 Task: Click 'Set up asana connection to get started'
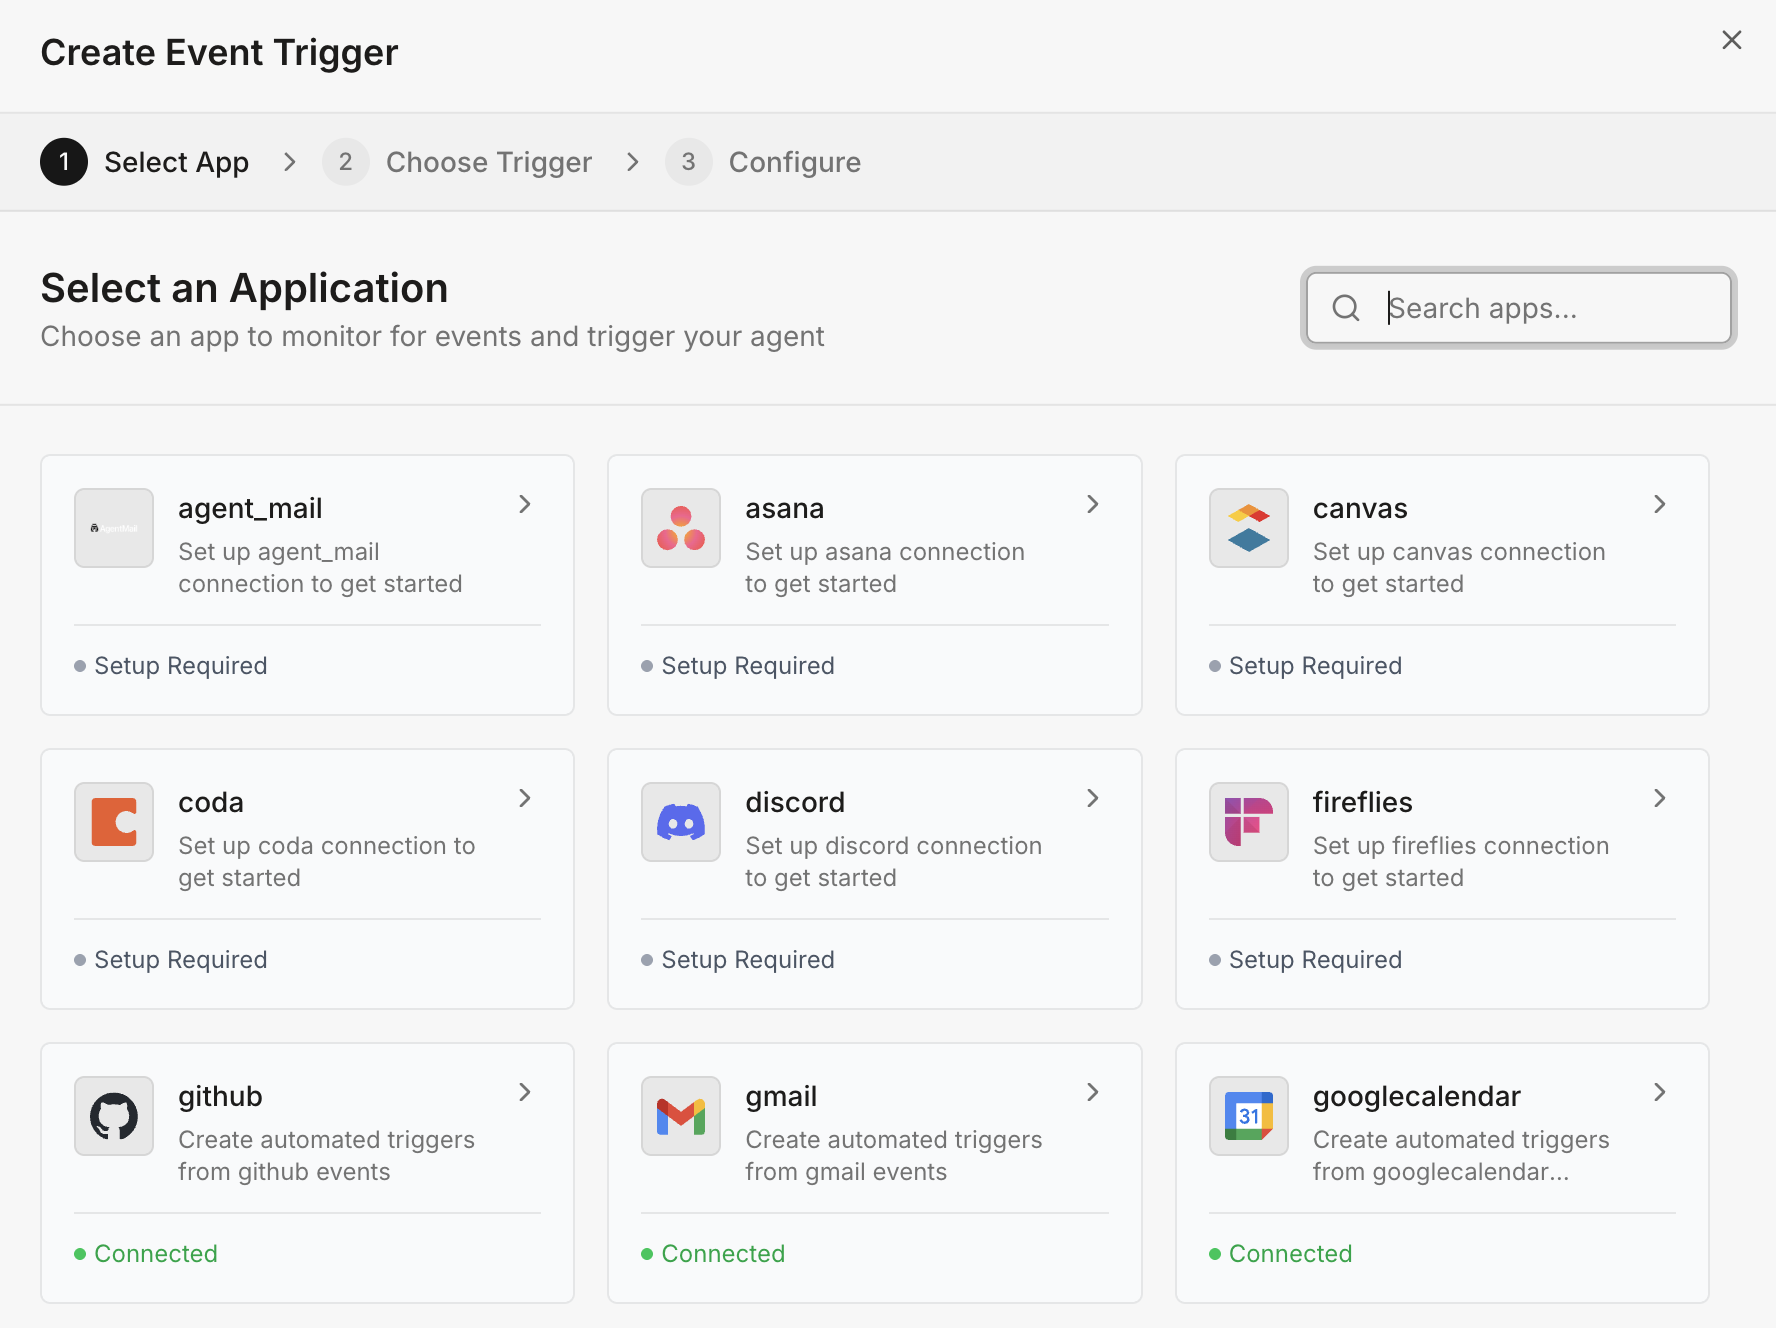[x=885, y=568]
